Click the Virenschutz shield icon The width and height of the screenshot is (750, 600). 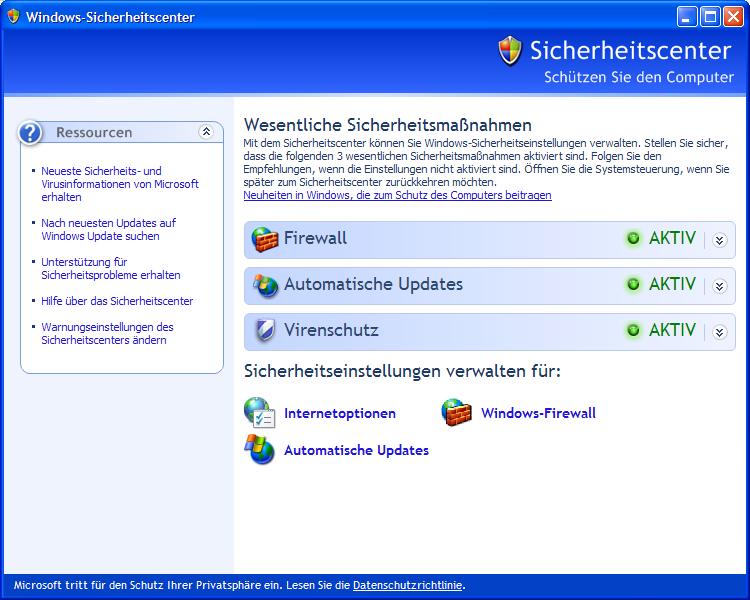click(265, 330)
